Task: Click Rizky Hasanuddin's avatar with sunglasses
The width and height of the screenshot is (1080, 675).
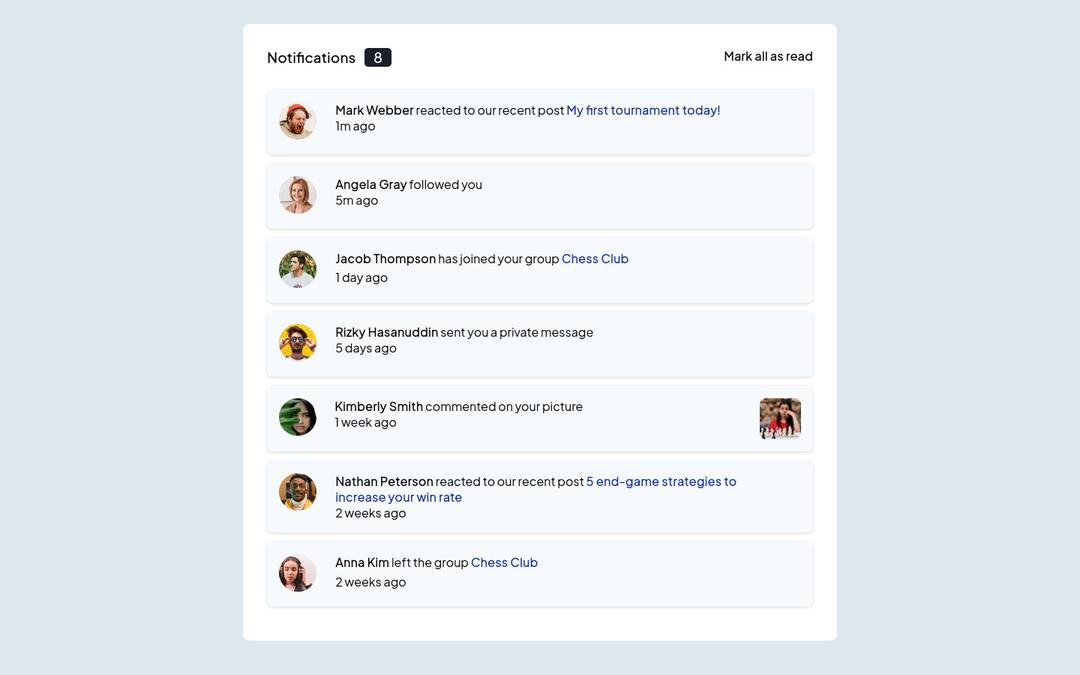Action: coord(297,343)
